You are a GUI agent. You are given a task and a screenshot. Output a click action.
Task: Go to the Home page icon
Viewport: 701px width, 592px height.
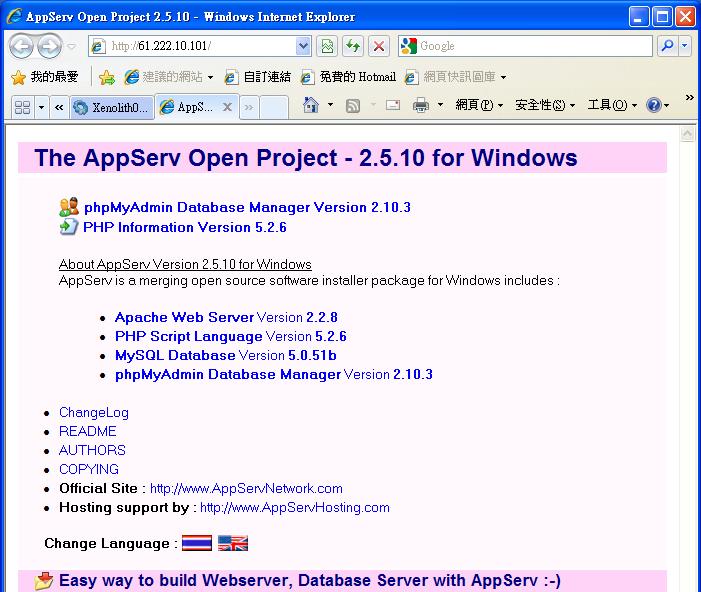[x=311, y=105]
